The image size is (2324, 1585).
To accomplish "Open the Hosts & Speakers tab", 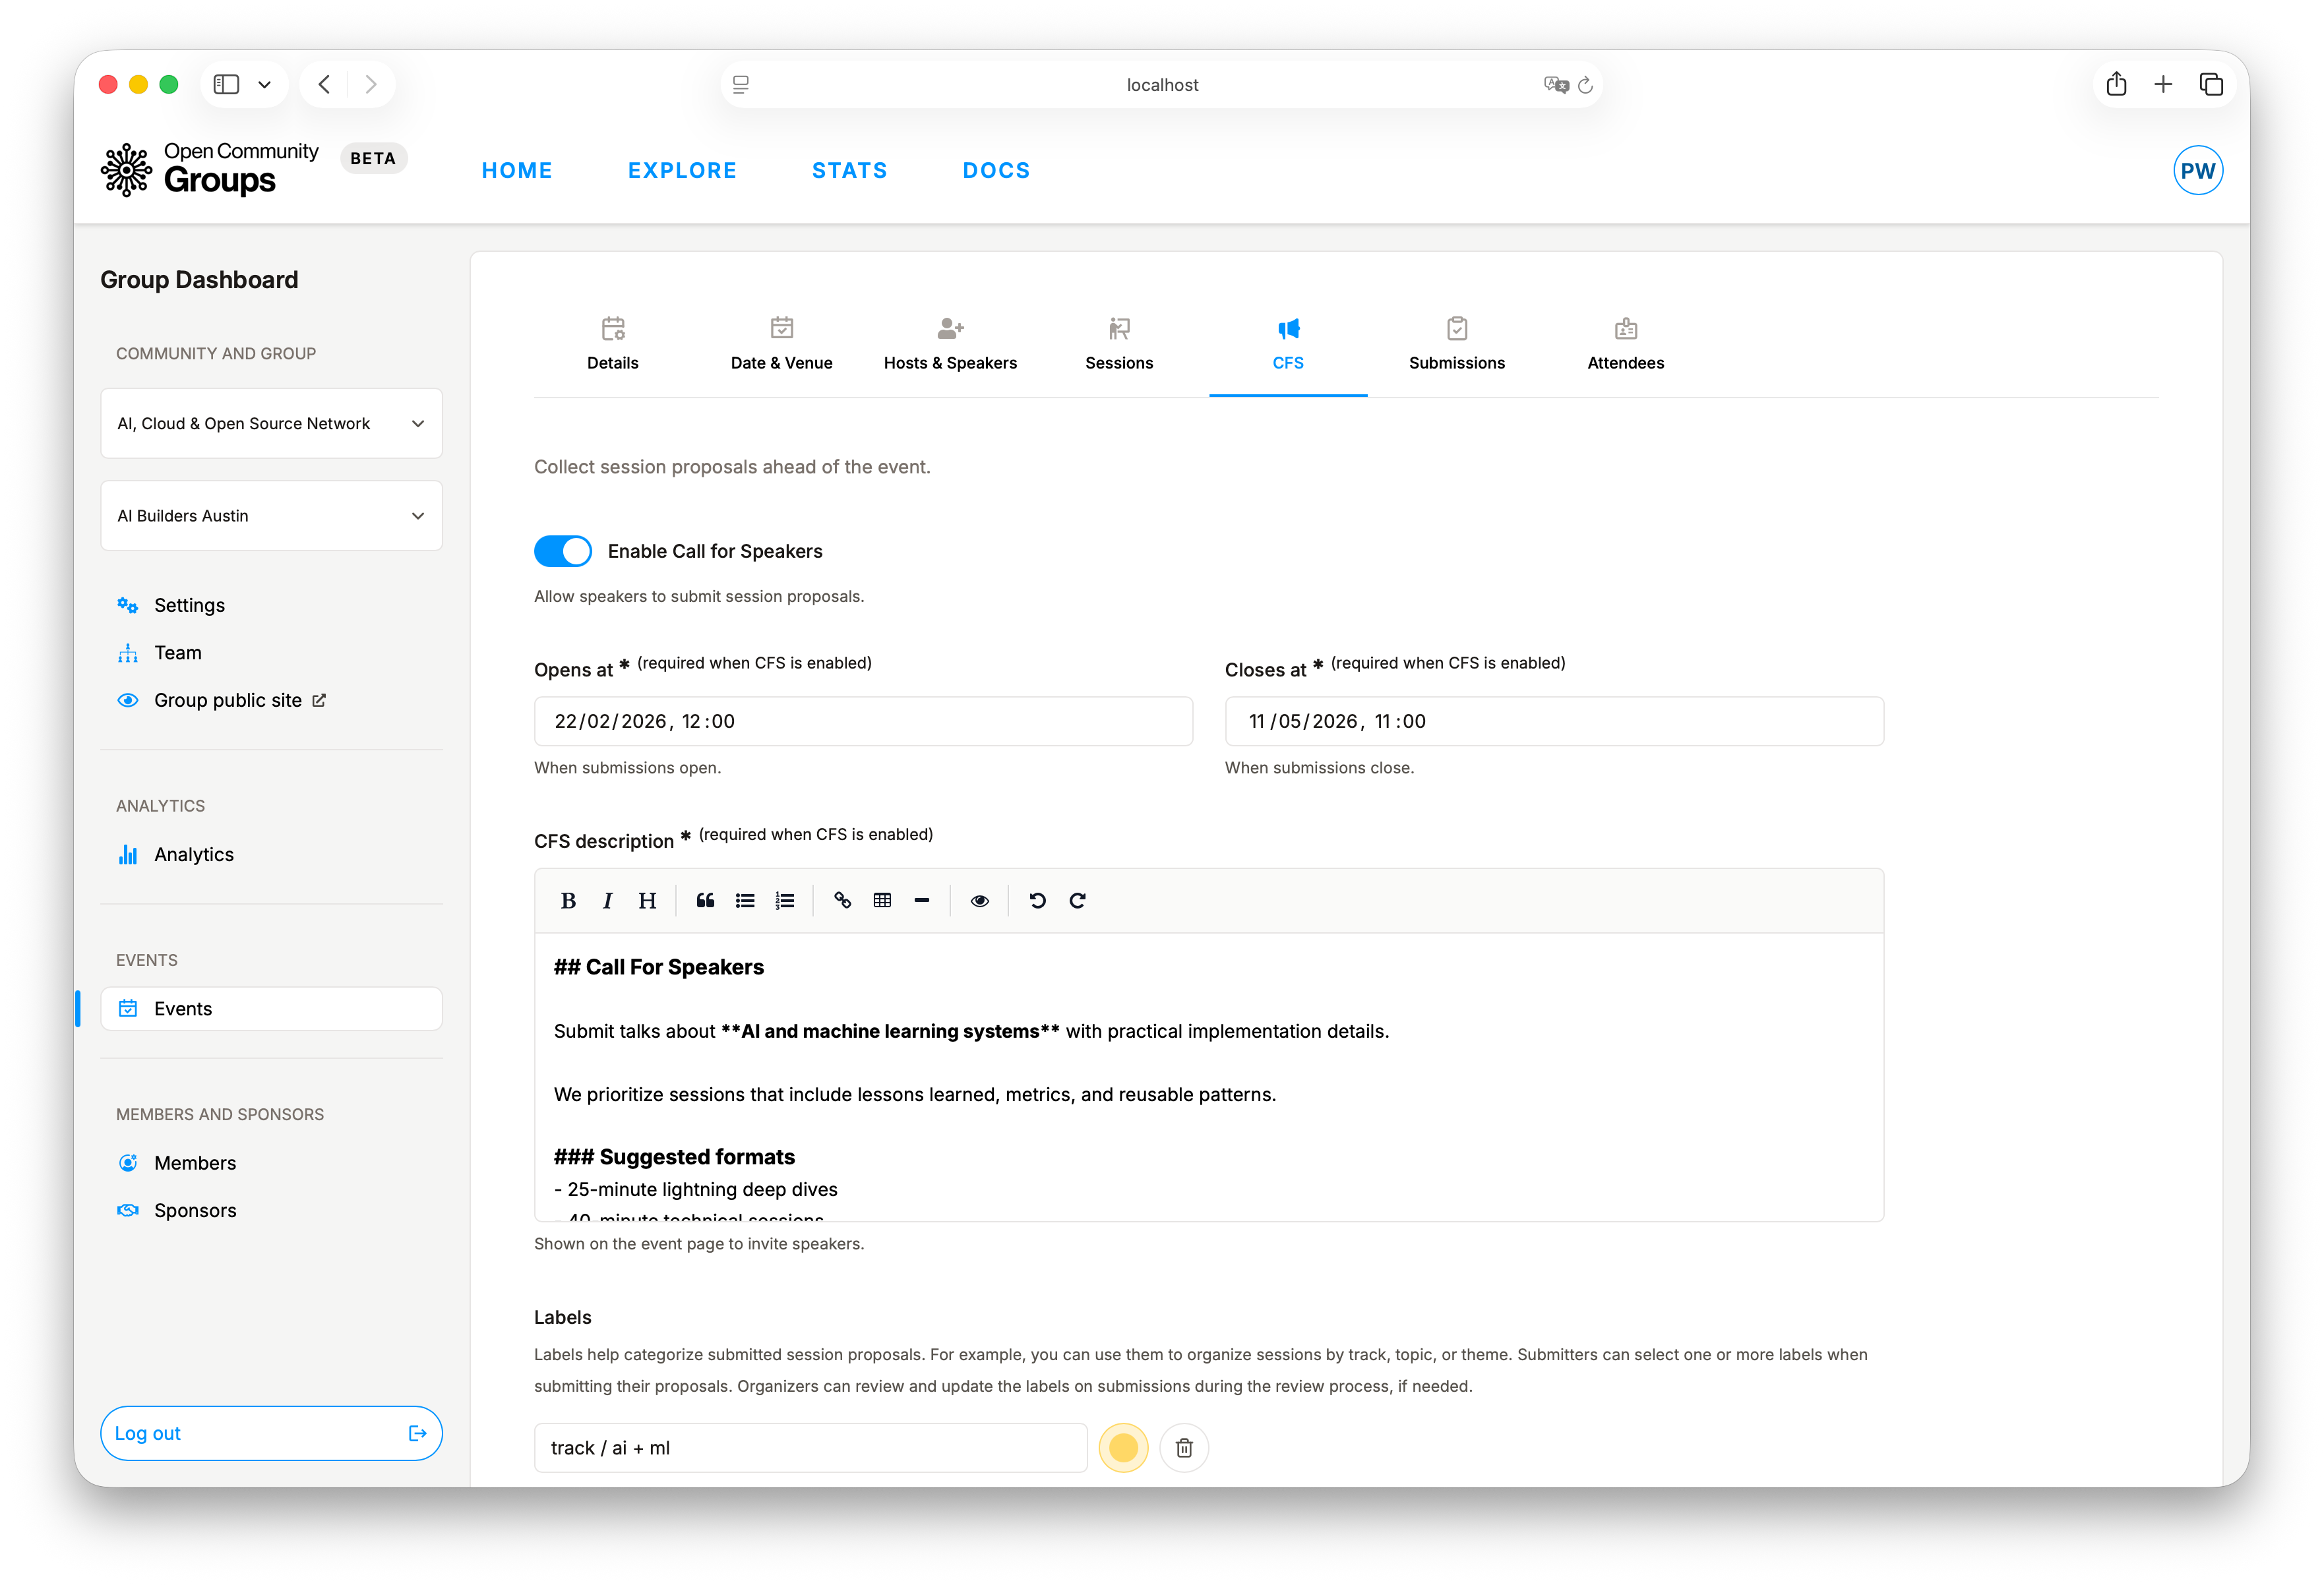I will pyautogui.click(x=950, y=345).
